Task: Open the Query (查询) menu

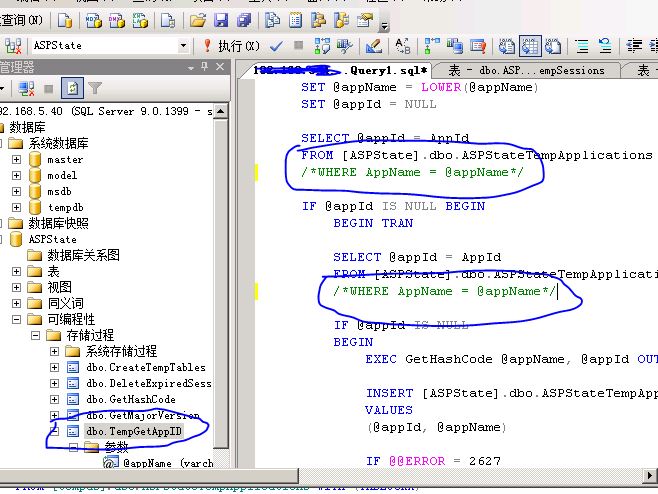Action: tap(20, 19)
